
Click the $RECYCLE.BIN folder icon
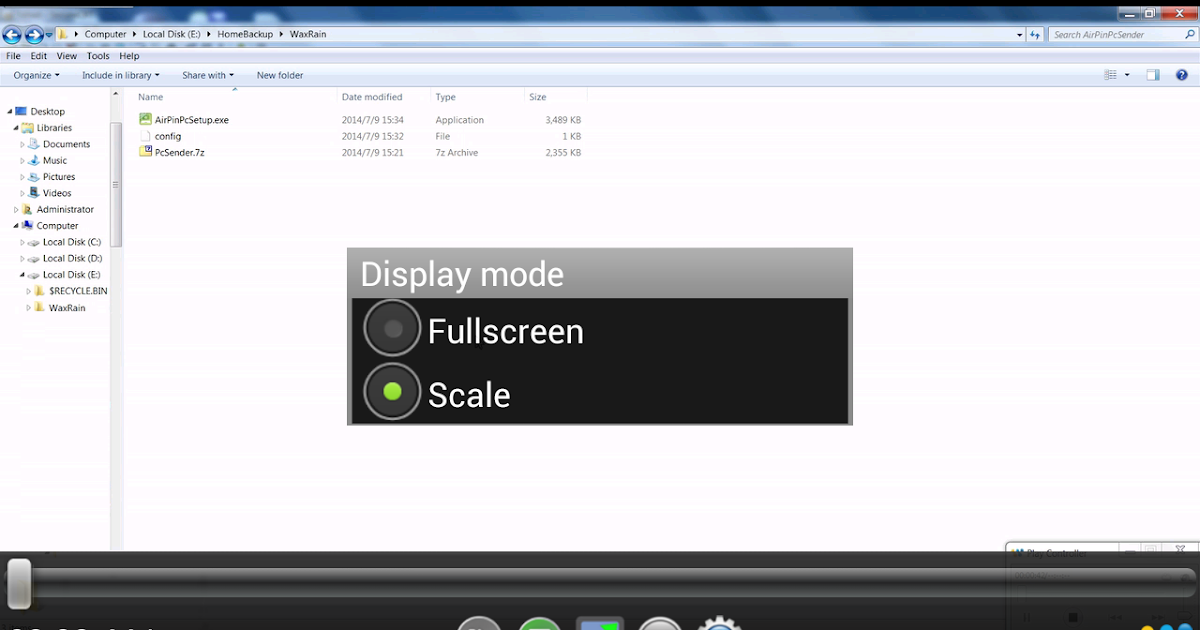coord(40,291)
